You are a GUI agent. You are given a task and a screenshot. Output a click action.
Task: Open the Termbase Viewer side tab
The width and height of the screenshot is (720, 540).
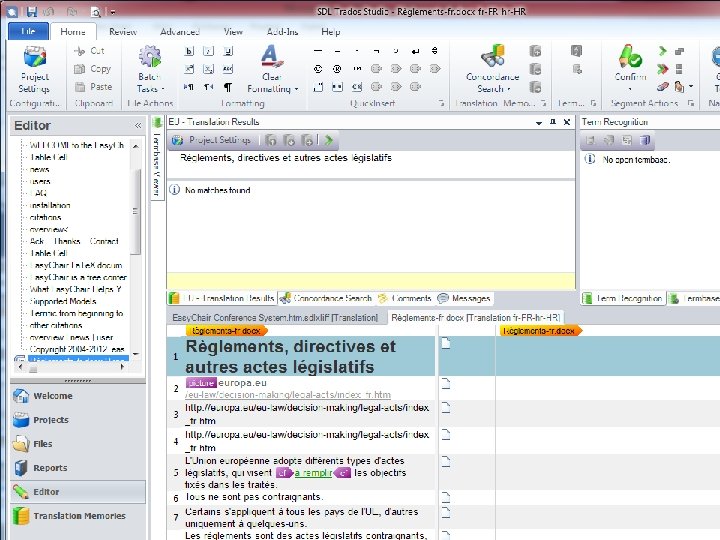tap(157, 158)
